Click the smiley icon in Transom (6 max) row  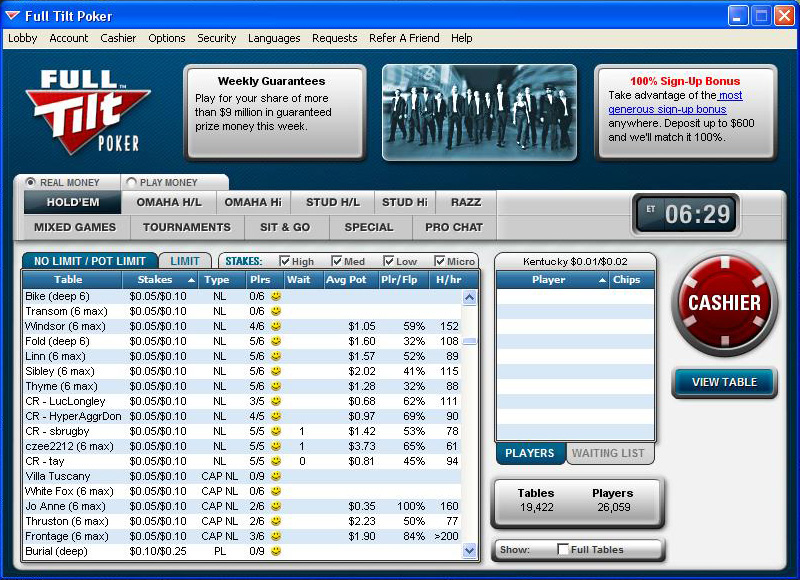(276, 311)
